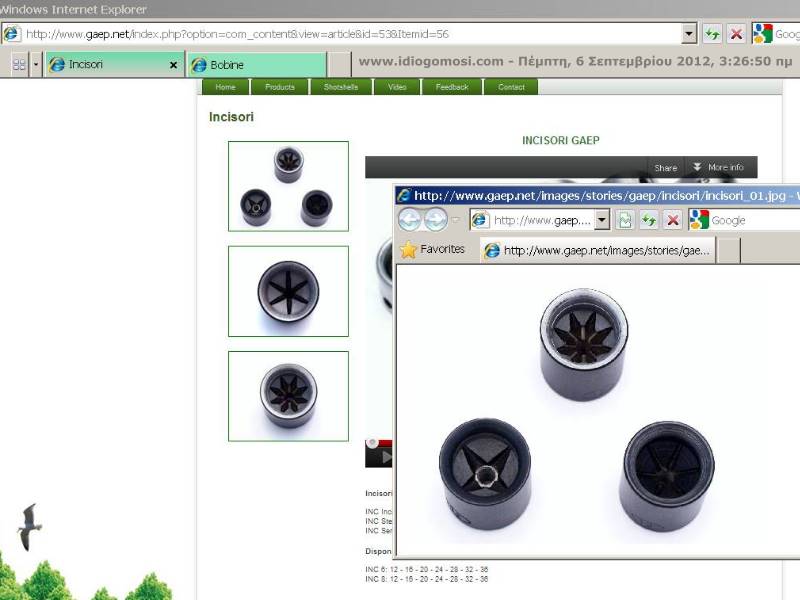Open Favorites in the popup window
Image resolution: width=800 pixels, height=600 pixels.
(433, 249)
